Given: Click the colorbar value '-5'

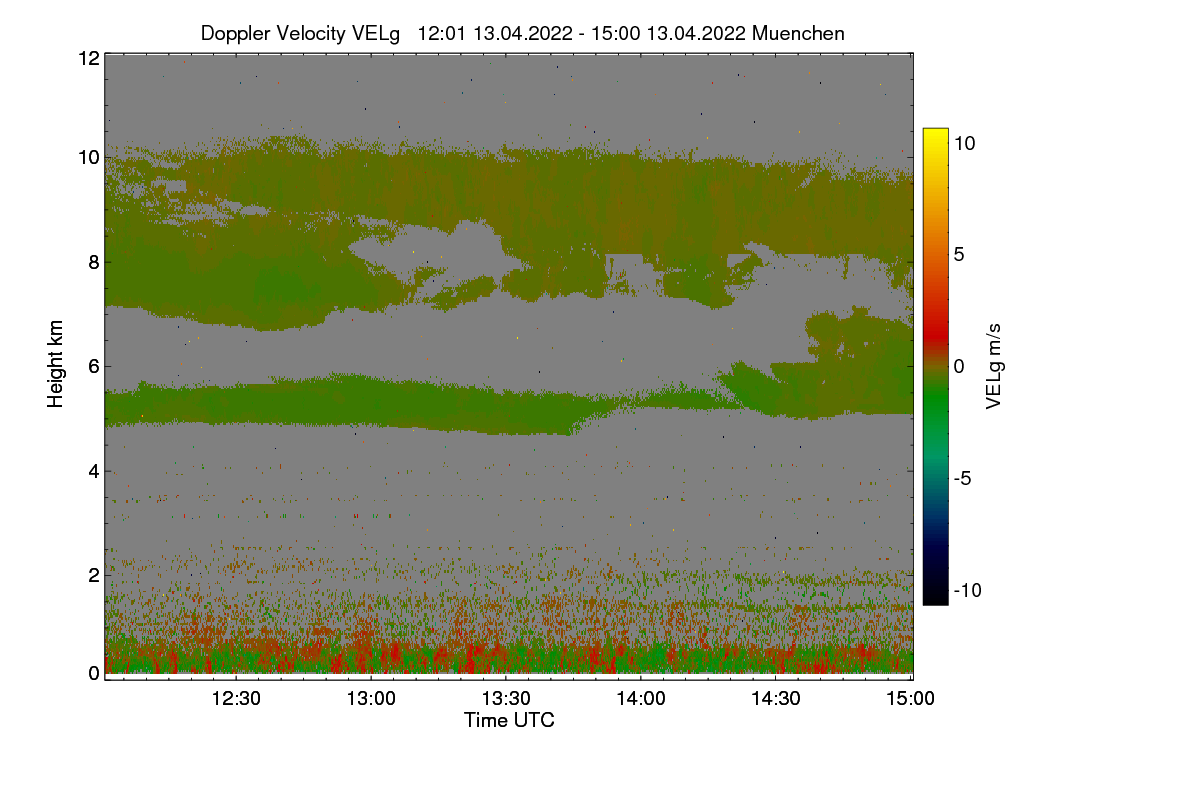Looking at the screenshot, I should (x=962, y=478).
